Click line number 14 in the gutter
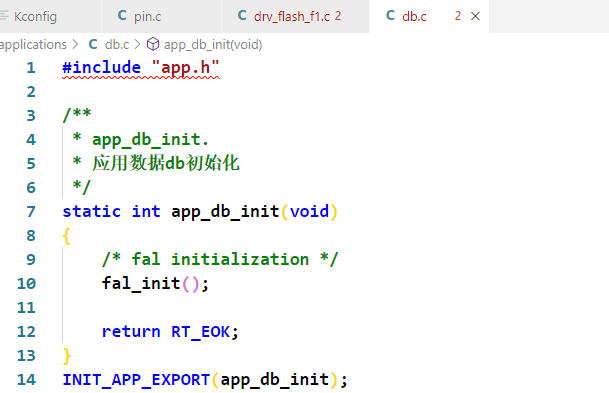The height and width of the screenshot is (393, 609). (26, 380)
